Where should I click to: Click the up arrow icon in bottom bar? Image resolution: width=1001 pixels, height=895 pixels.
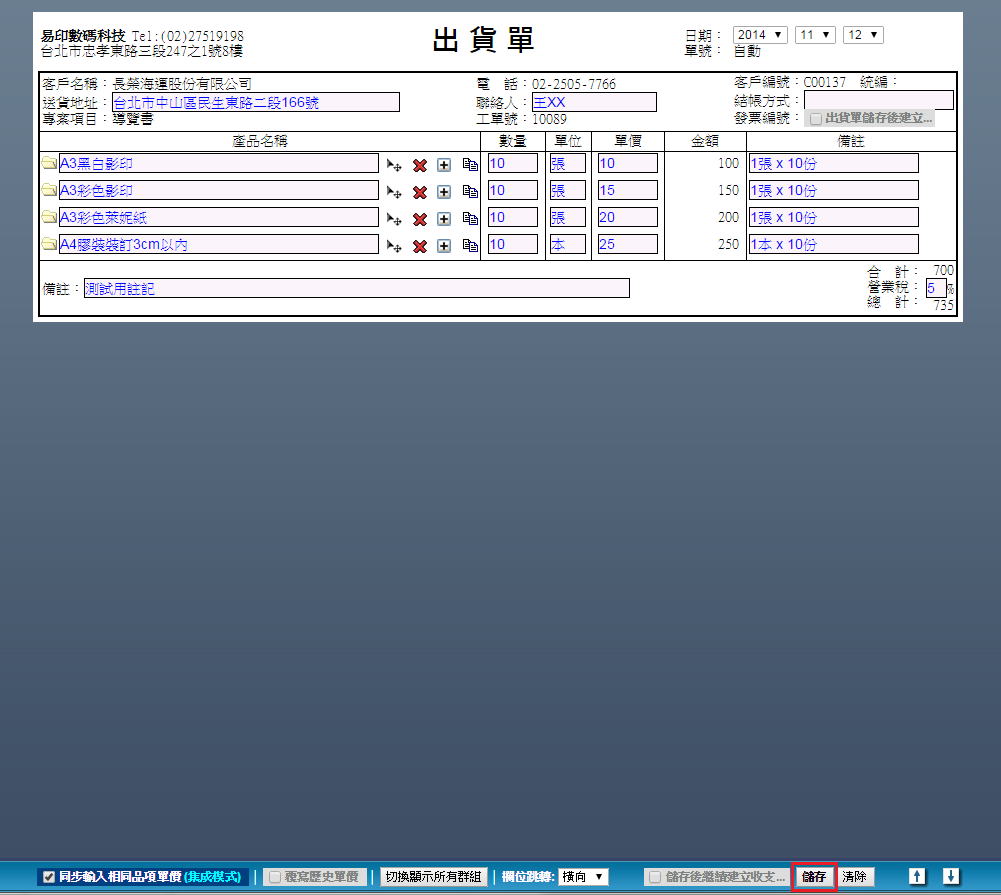tap(917, 876)
